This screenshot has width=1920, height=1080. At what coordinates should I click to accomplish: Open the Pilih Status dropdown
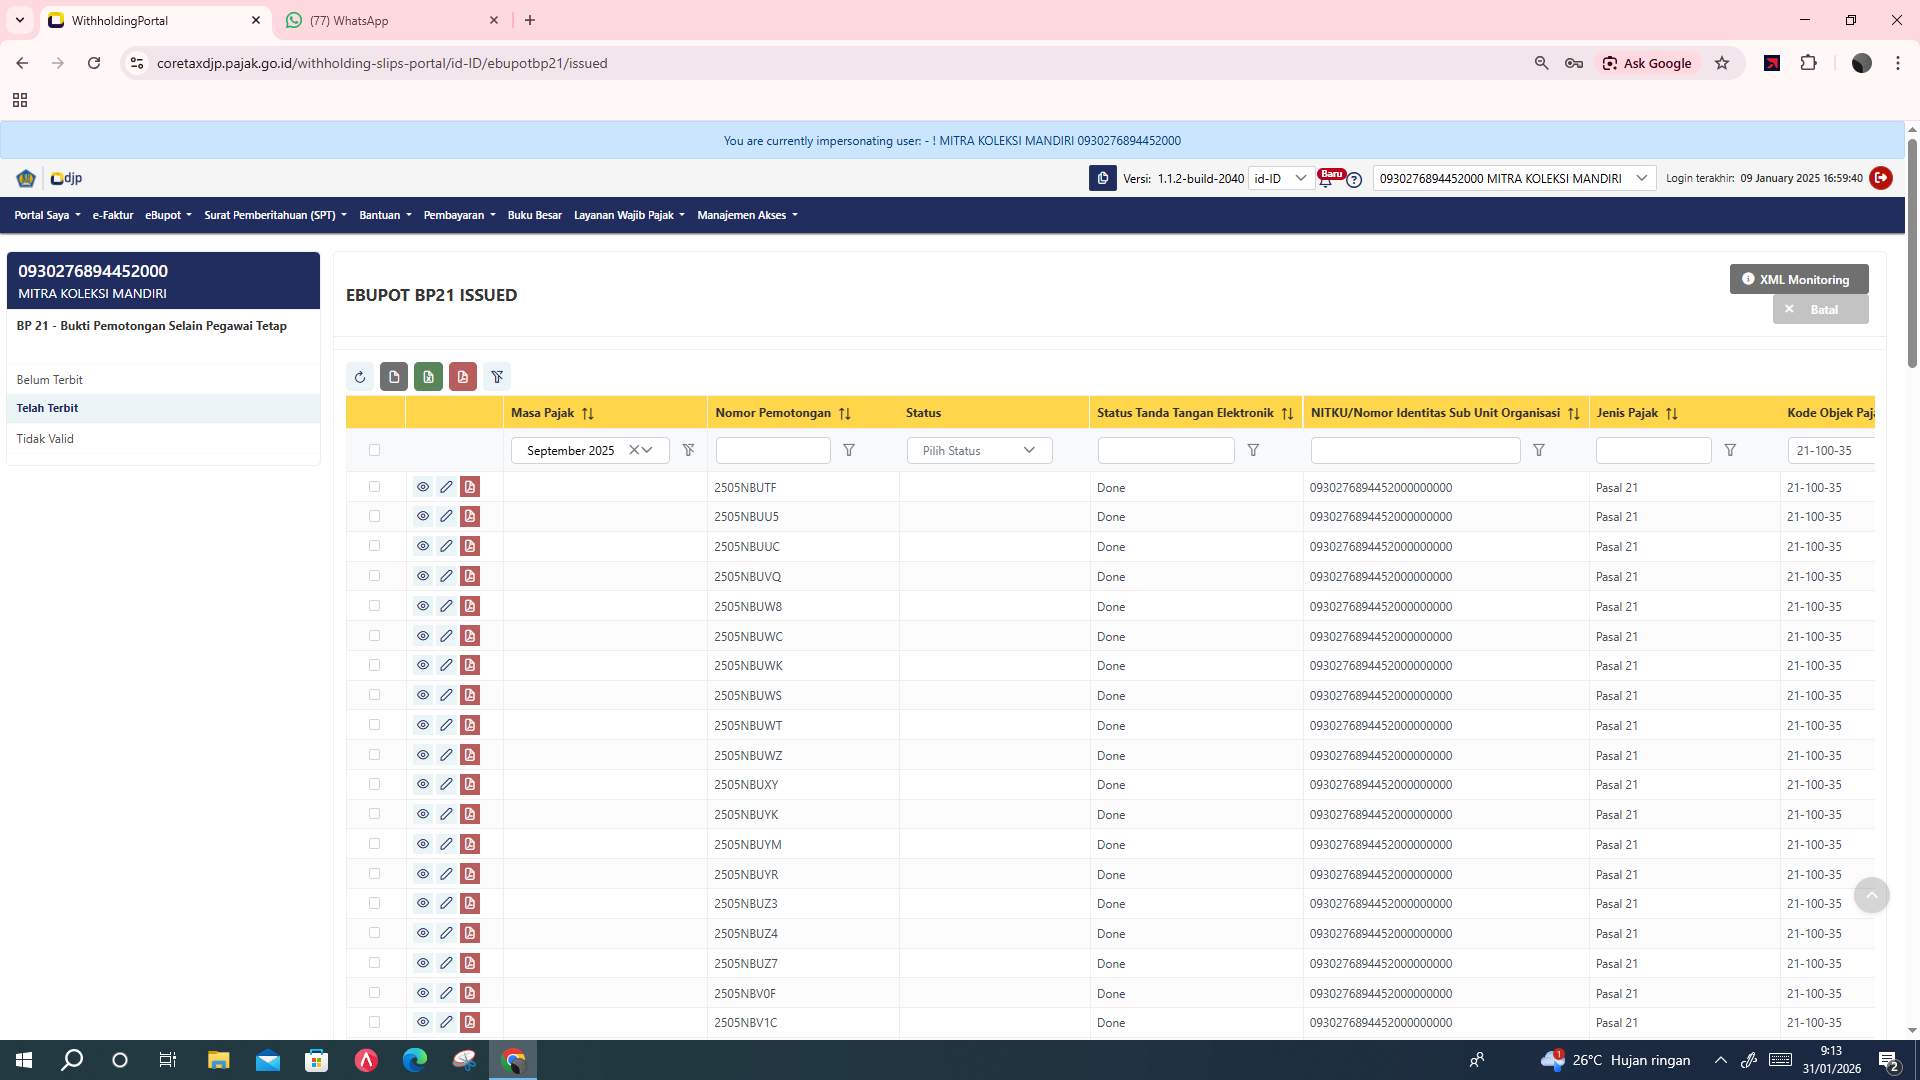click(x=978, y=450)
